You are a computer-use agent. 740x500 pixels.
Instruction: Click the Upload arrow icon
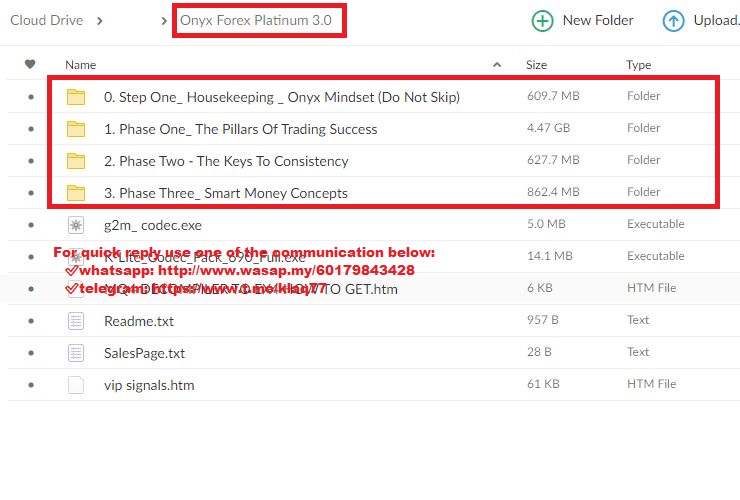coord(673,21)
